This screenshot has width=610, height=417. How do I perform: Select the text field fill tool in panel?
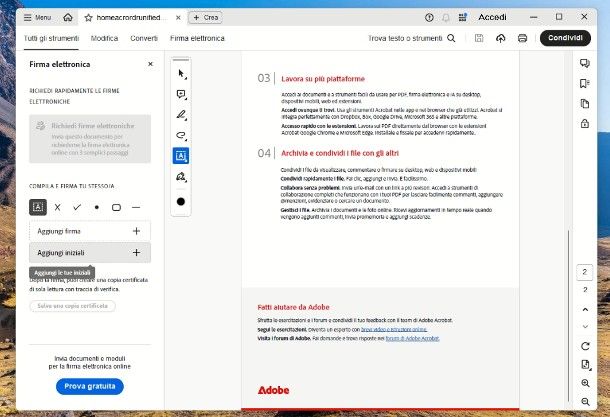point(38,207)
